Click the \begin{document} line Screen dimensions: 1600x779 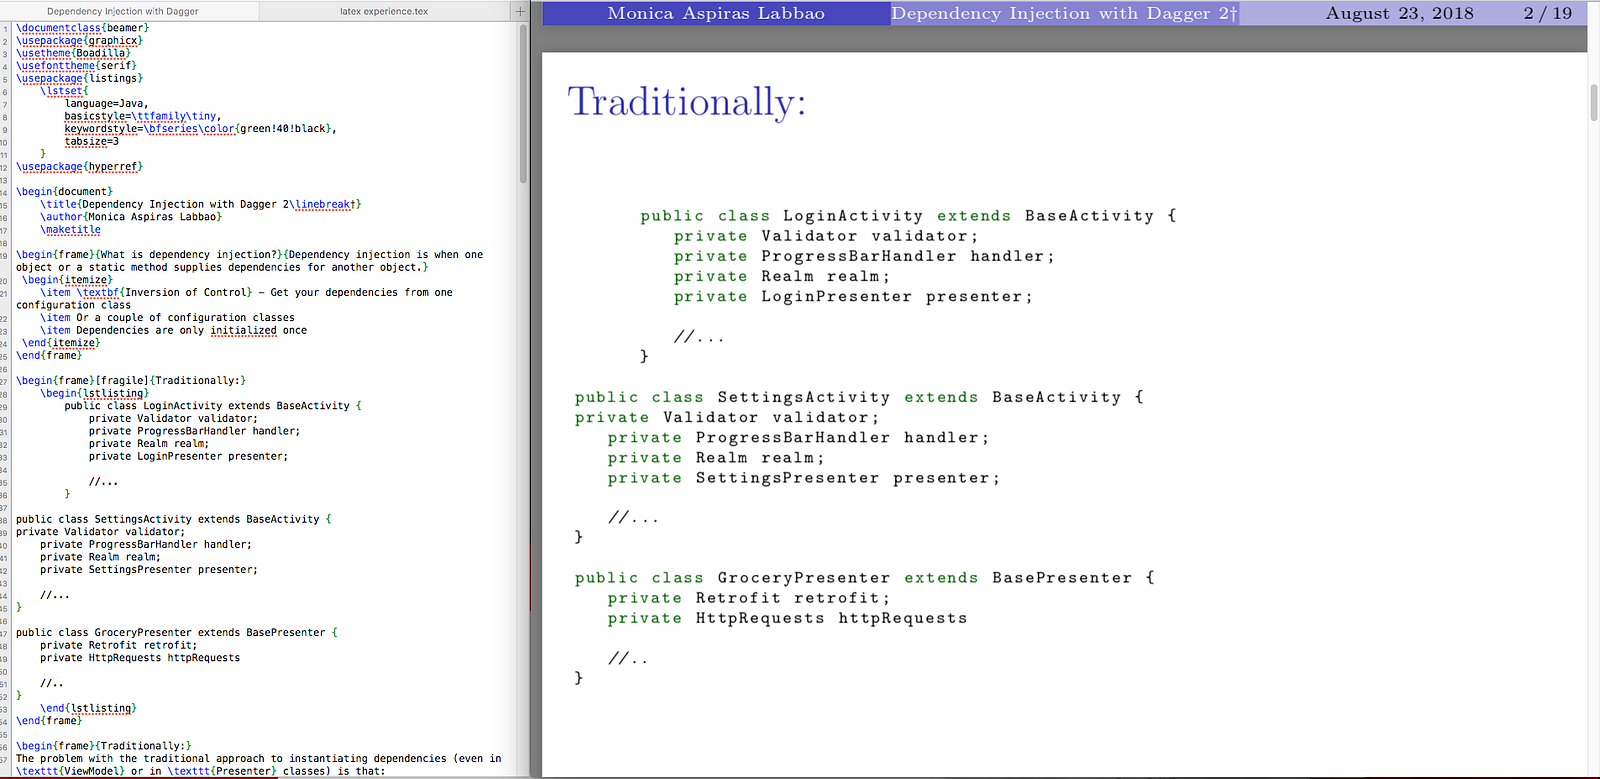[65, 191]
